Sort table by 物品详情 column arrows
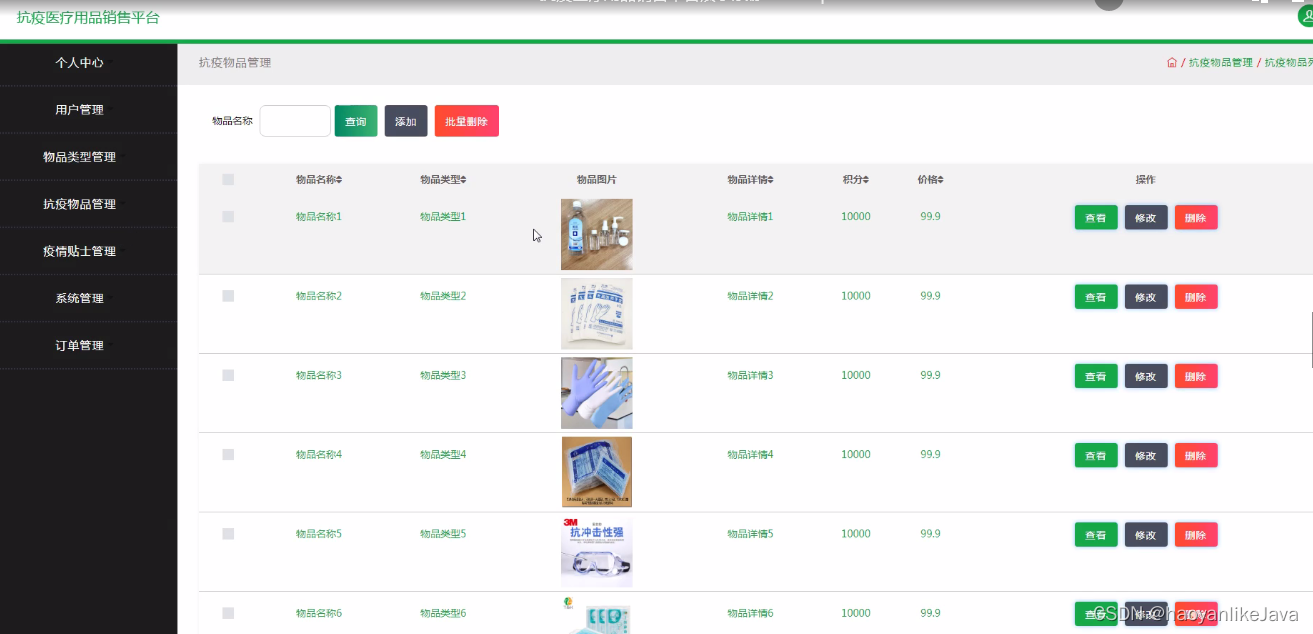 click(x=770, y=180)
